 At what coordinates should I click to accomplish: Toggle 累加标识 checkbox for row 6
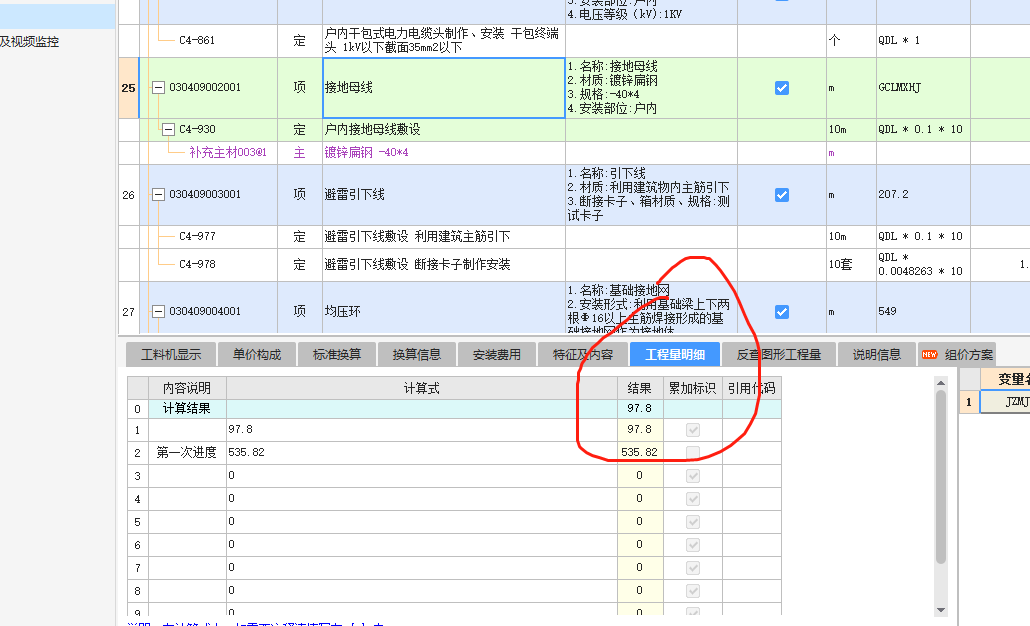pyautogui.click(x=693, y=545)
